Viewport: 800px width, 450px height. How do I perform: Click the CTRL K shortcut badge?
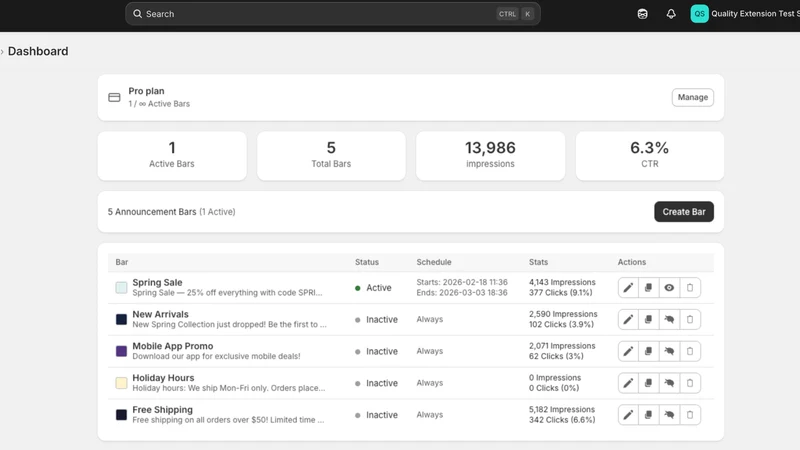515,14
